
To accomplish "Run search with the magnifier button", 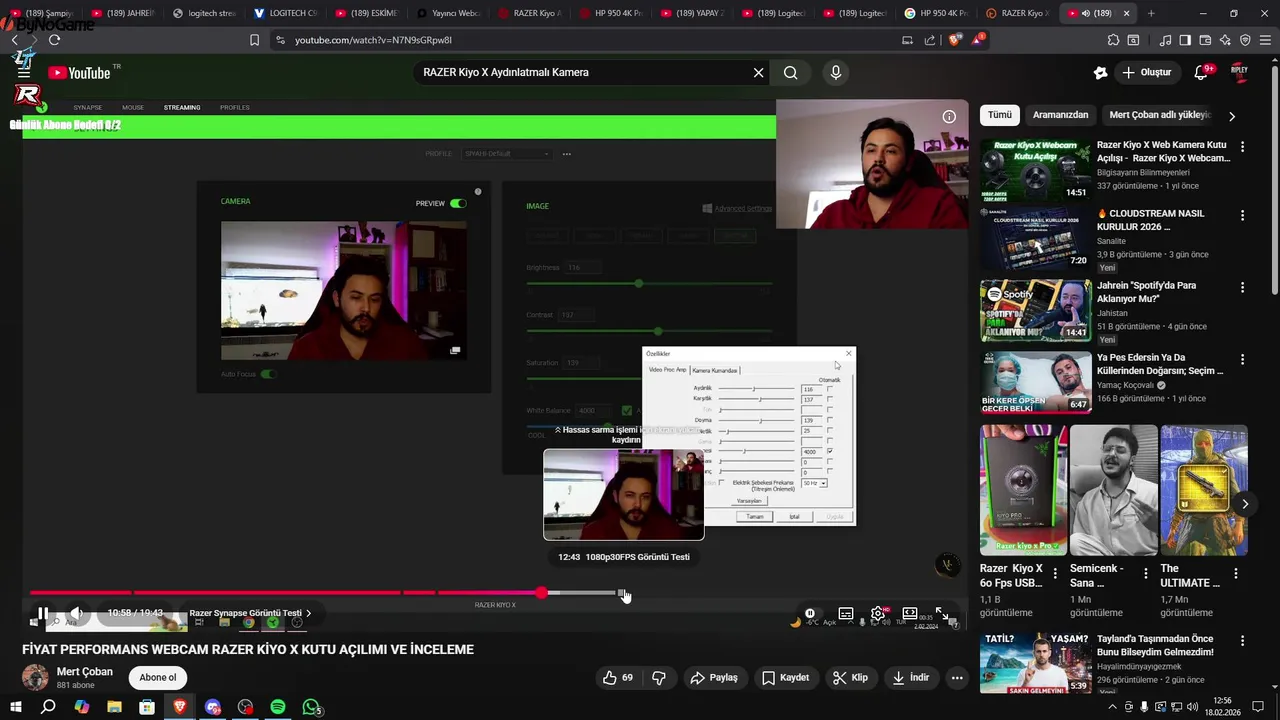I will (x=791, y=72).
